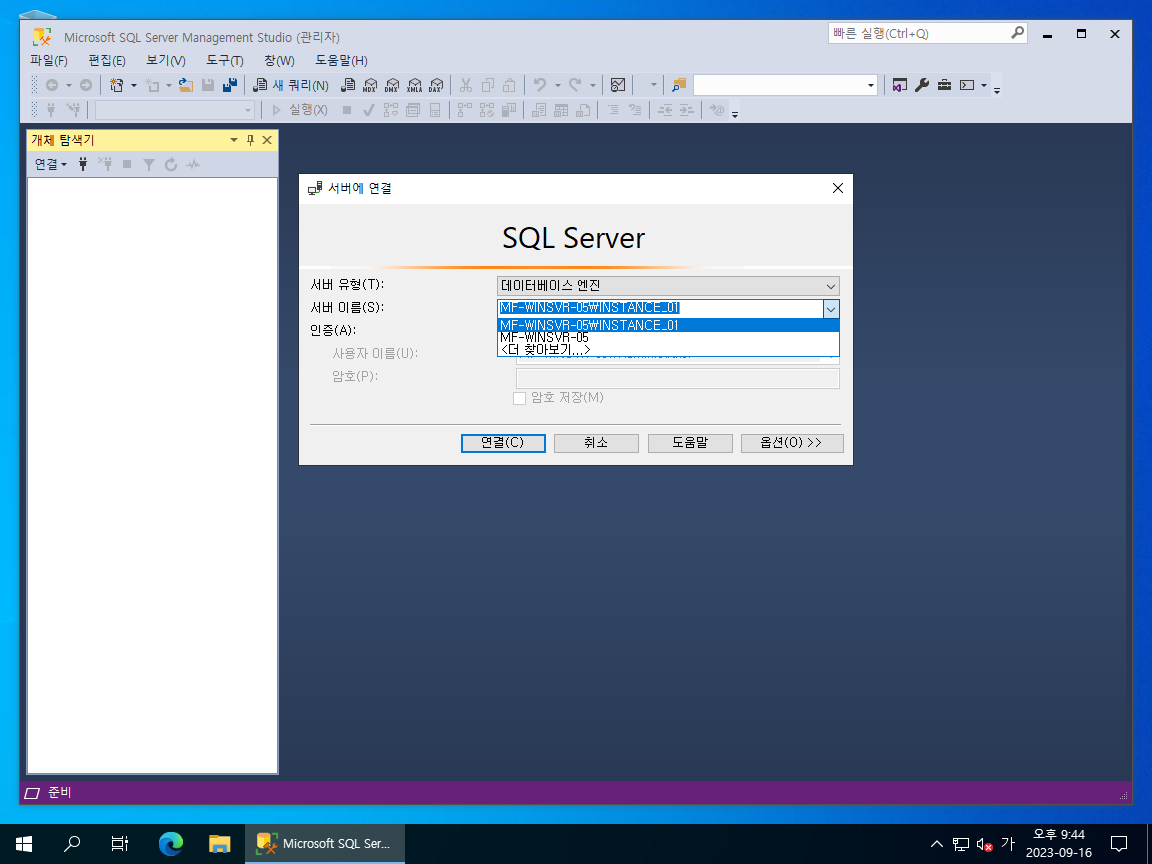This screenshot has width=1152, height=864.
Task: Click Object Explorer activity monitor pulse icon
Action: click(x=193, y=165)
